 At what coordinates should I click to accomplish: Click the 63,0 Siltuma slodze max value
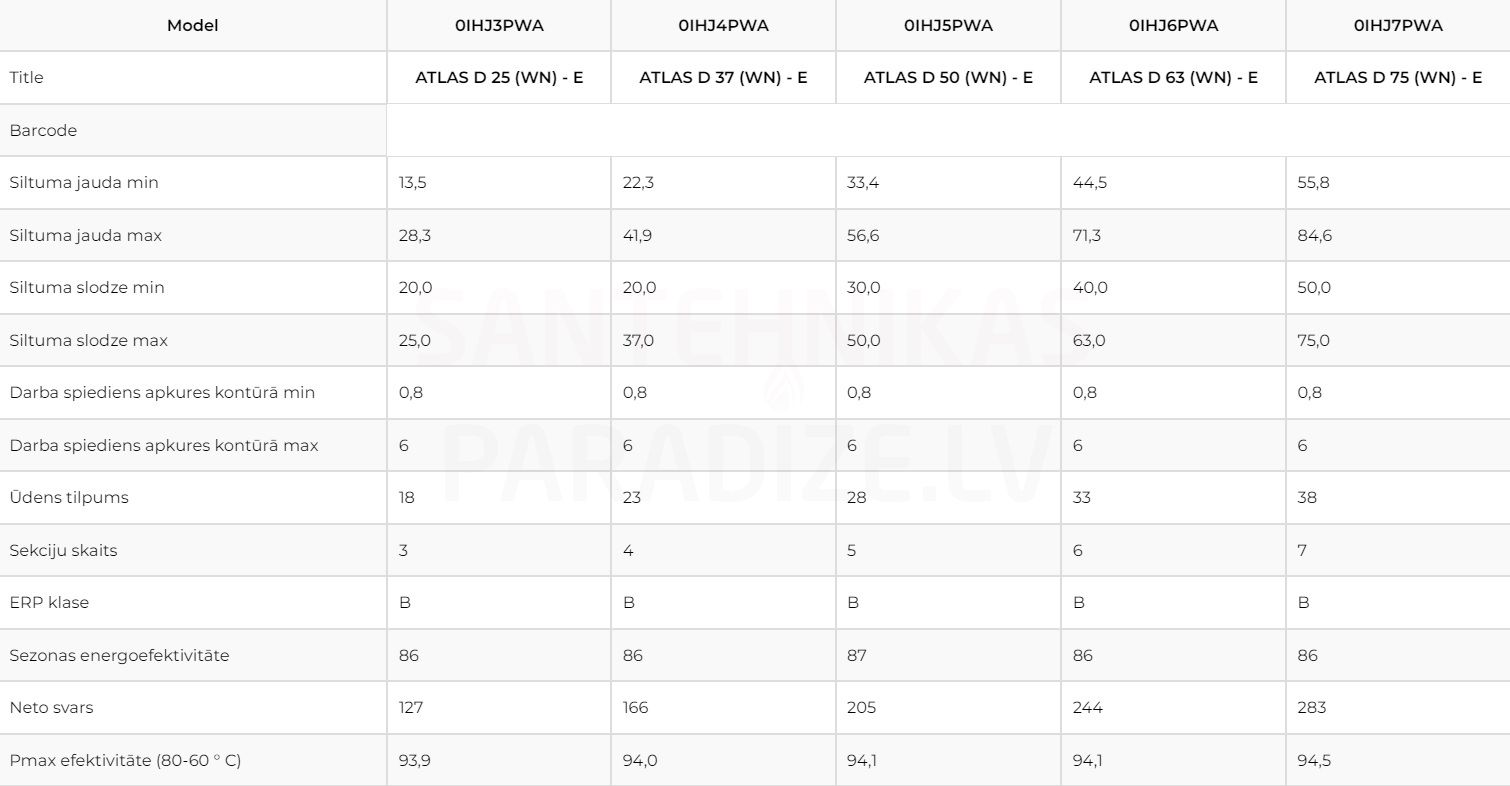pyautogui.click(x=1089, y=341)
